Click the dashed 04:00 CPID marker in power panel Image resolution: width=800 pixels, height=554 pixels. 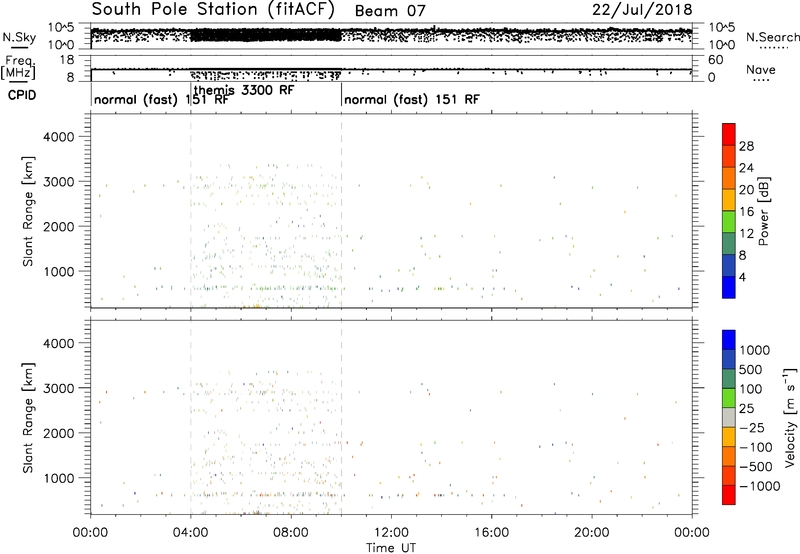point(191,211)
